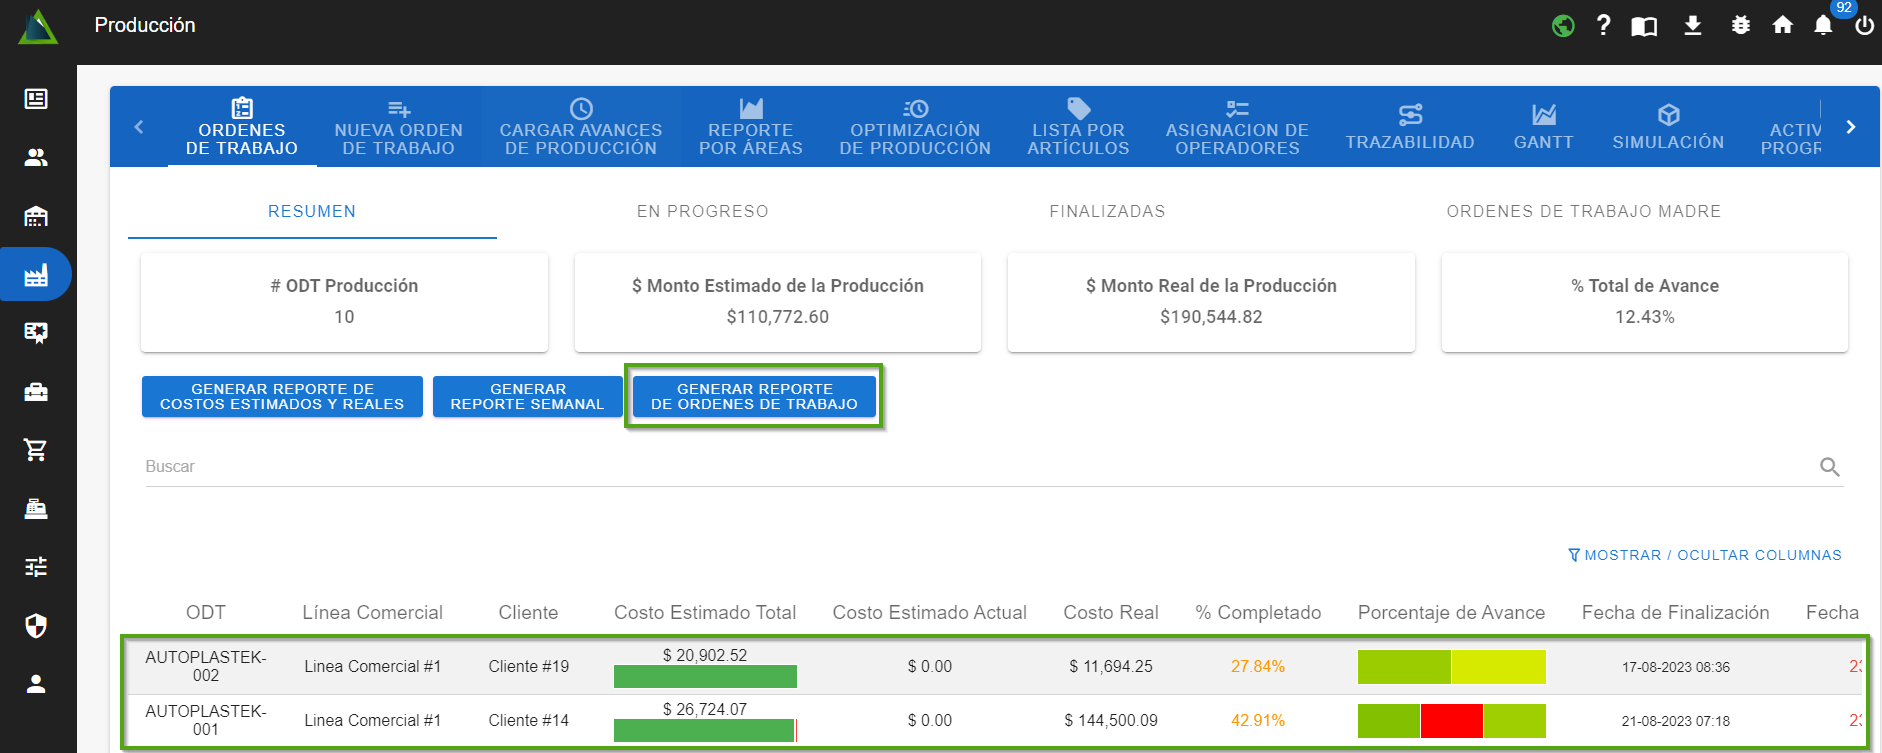Click the globe language icon
Screen dimensions: 1882x753
click(x=1563, y=26)
